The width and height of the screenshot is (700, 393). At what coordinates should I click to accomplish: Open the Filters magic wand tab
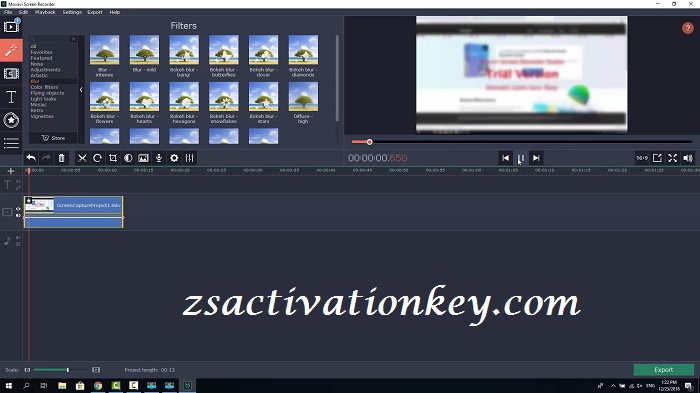point(11,50)
